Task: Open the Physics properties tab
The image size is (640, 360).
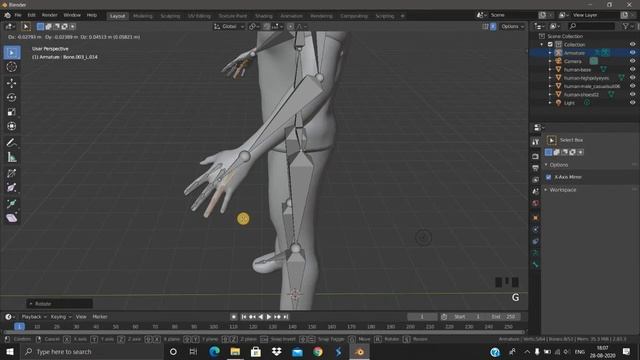Action: coord(536,229)
